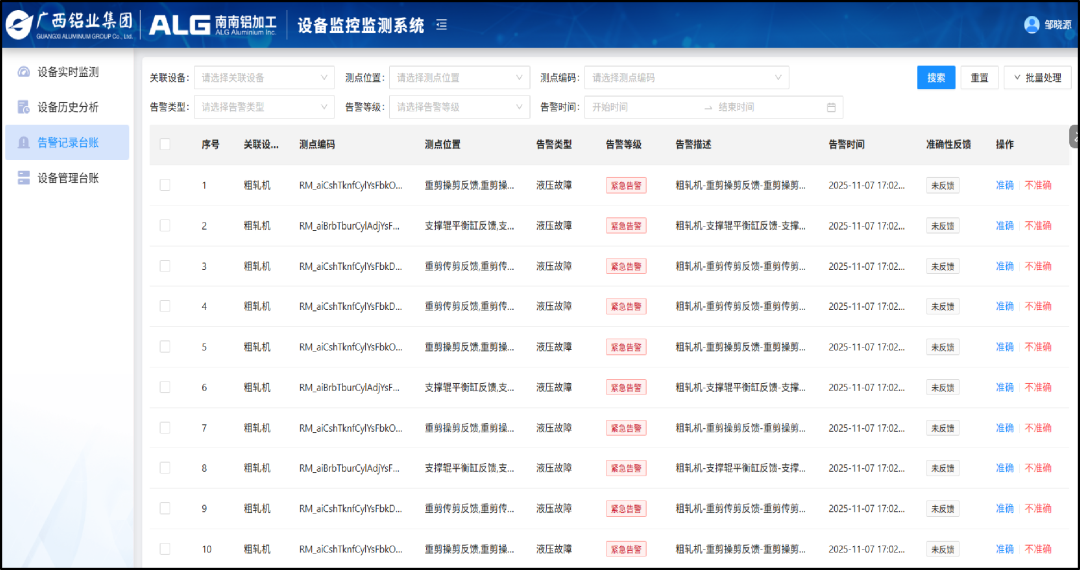Check the checkbox for row 1
The image size is (1080, 570).
click(x=165, y=185)
